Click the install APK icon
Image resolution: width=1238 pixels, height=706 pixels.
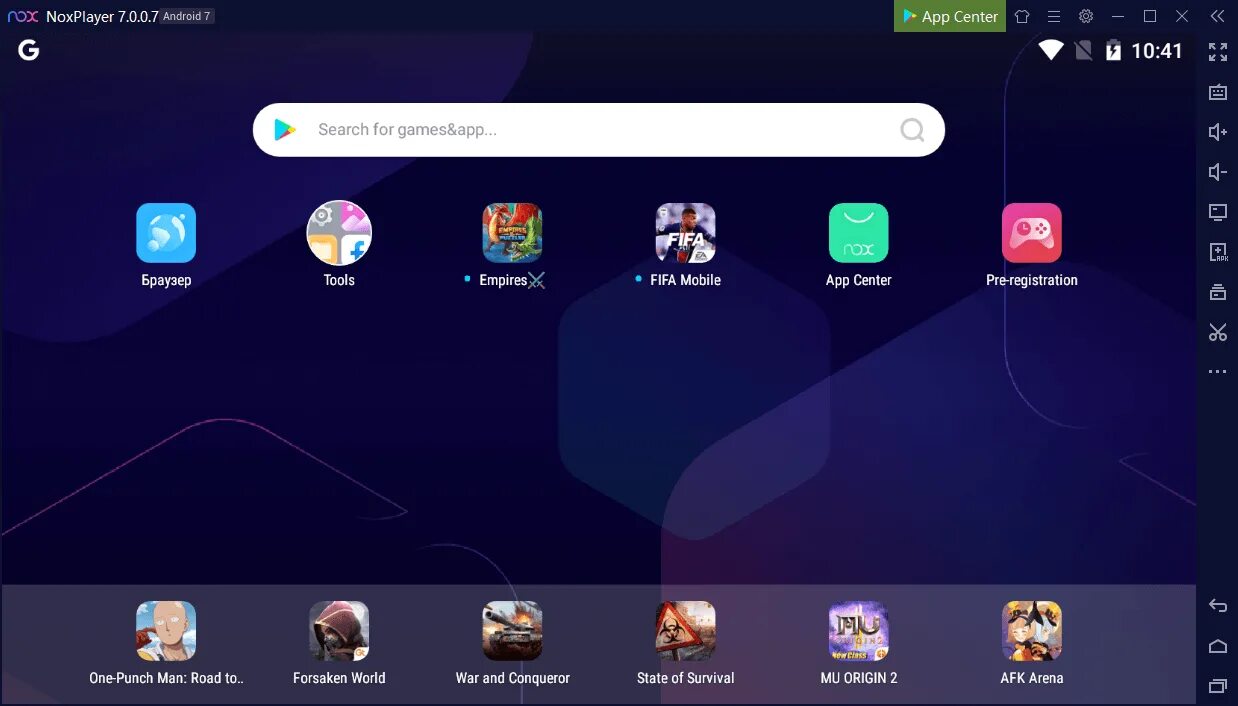pyautogui.click(x=1217, y=252)
